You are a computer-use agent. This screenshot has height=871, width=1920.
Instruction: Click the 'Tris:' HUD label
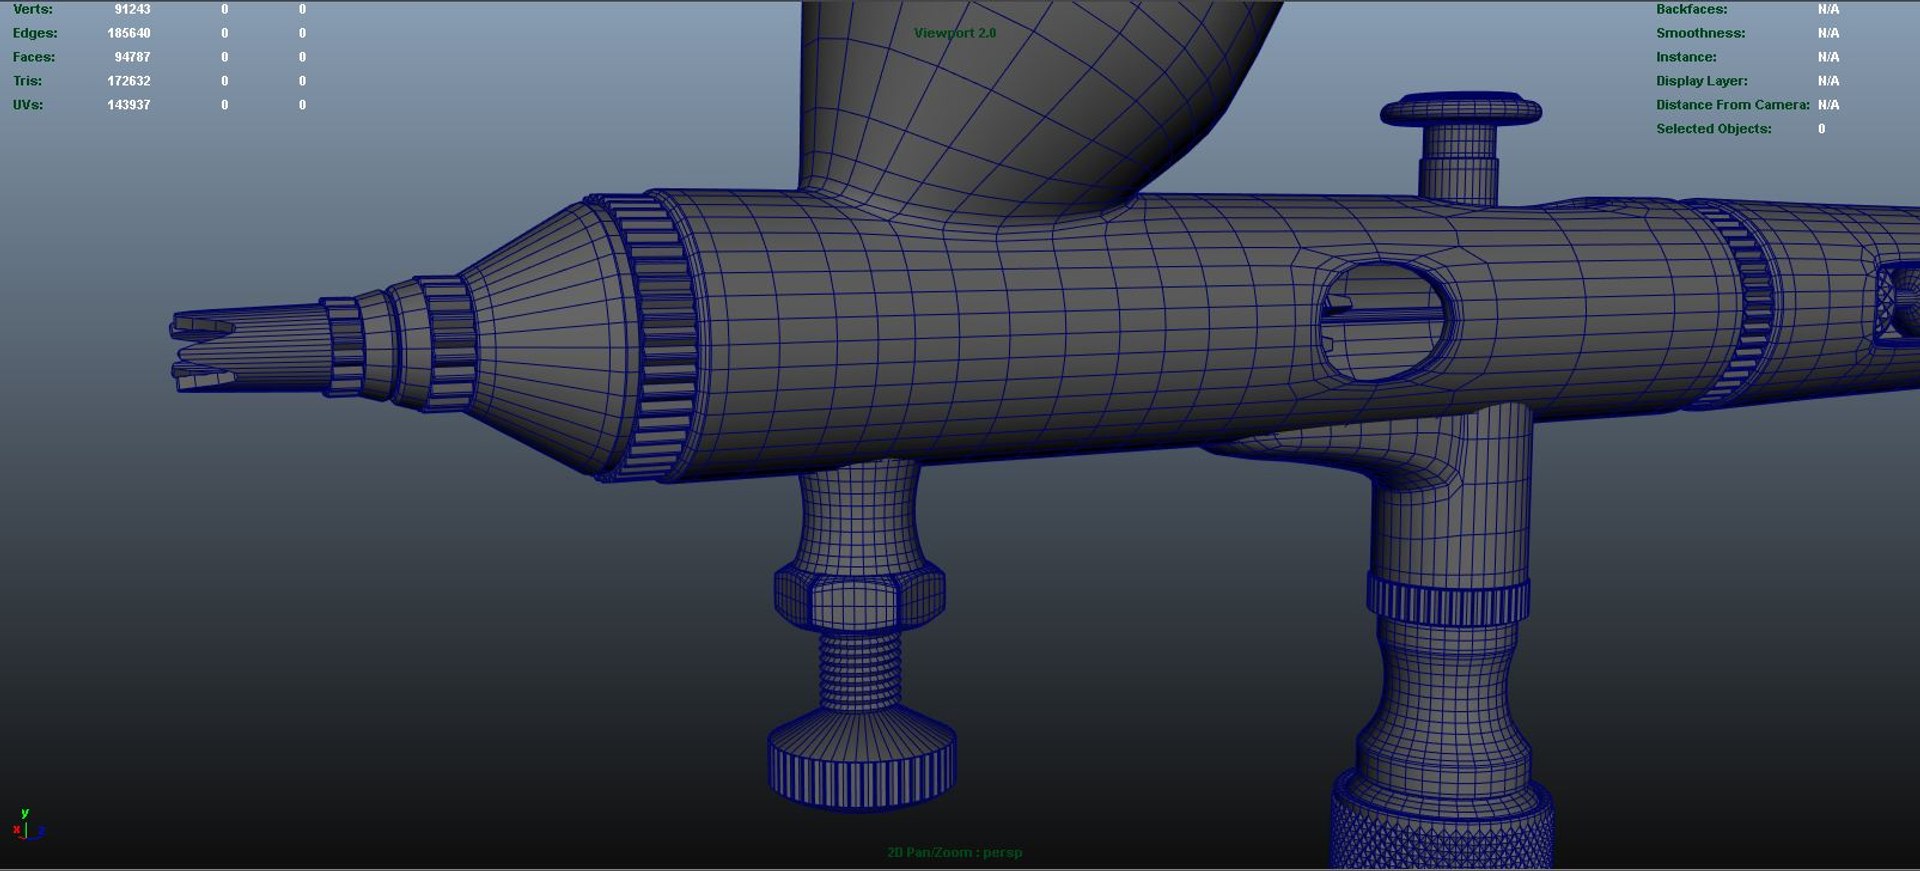click(28, 81)
